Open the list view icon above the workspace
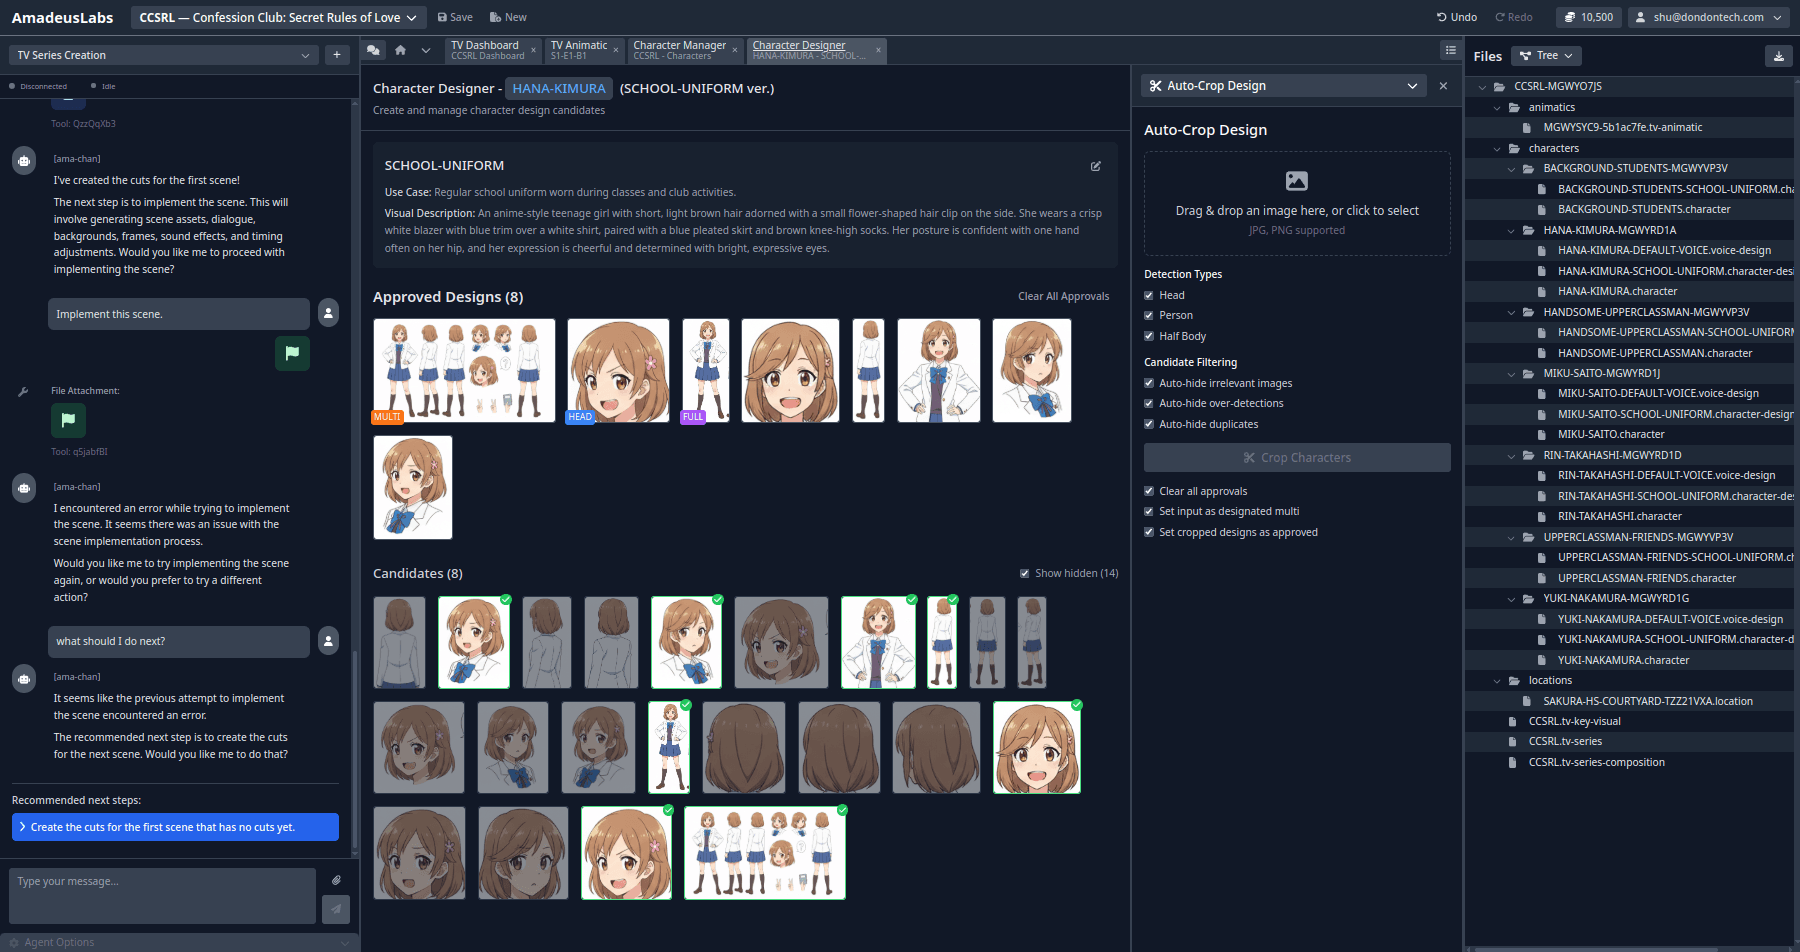The height and width of the screenshot is (952, 1800). pyautogui.click(x=1449, y=50)
